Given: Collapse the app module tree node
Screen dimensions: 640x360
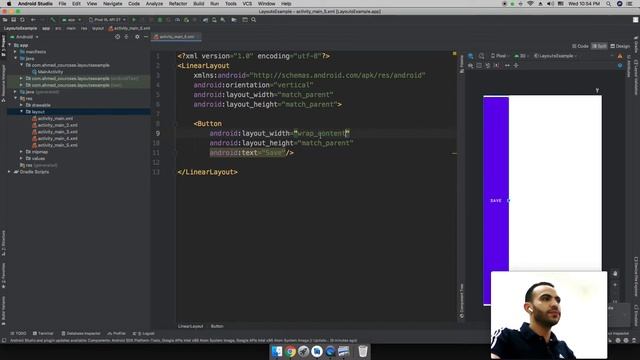Looking at the screenshot, I should [10, 45].
